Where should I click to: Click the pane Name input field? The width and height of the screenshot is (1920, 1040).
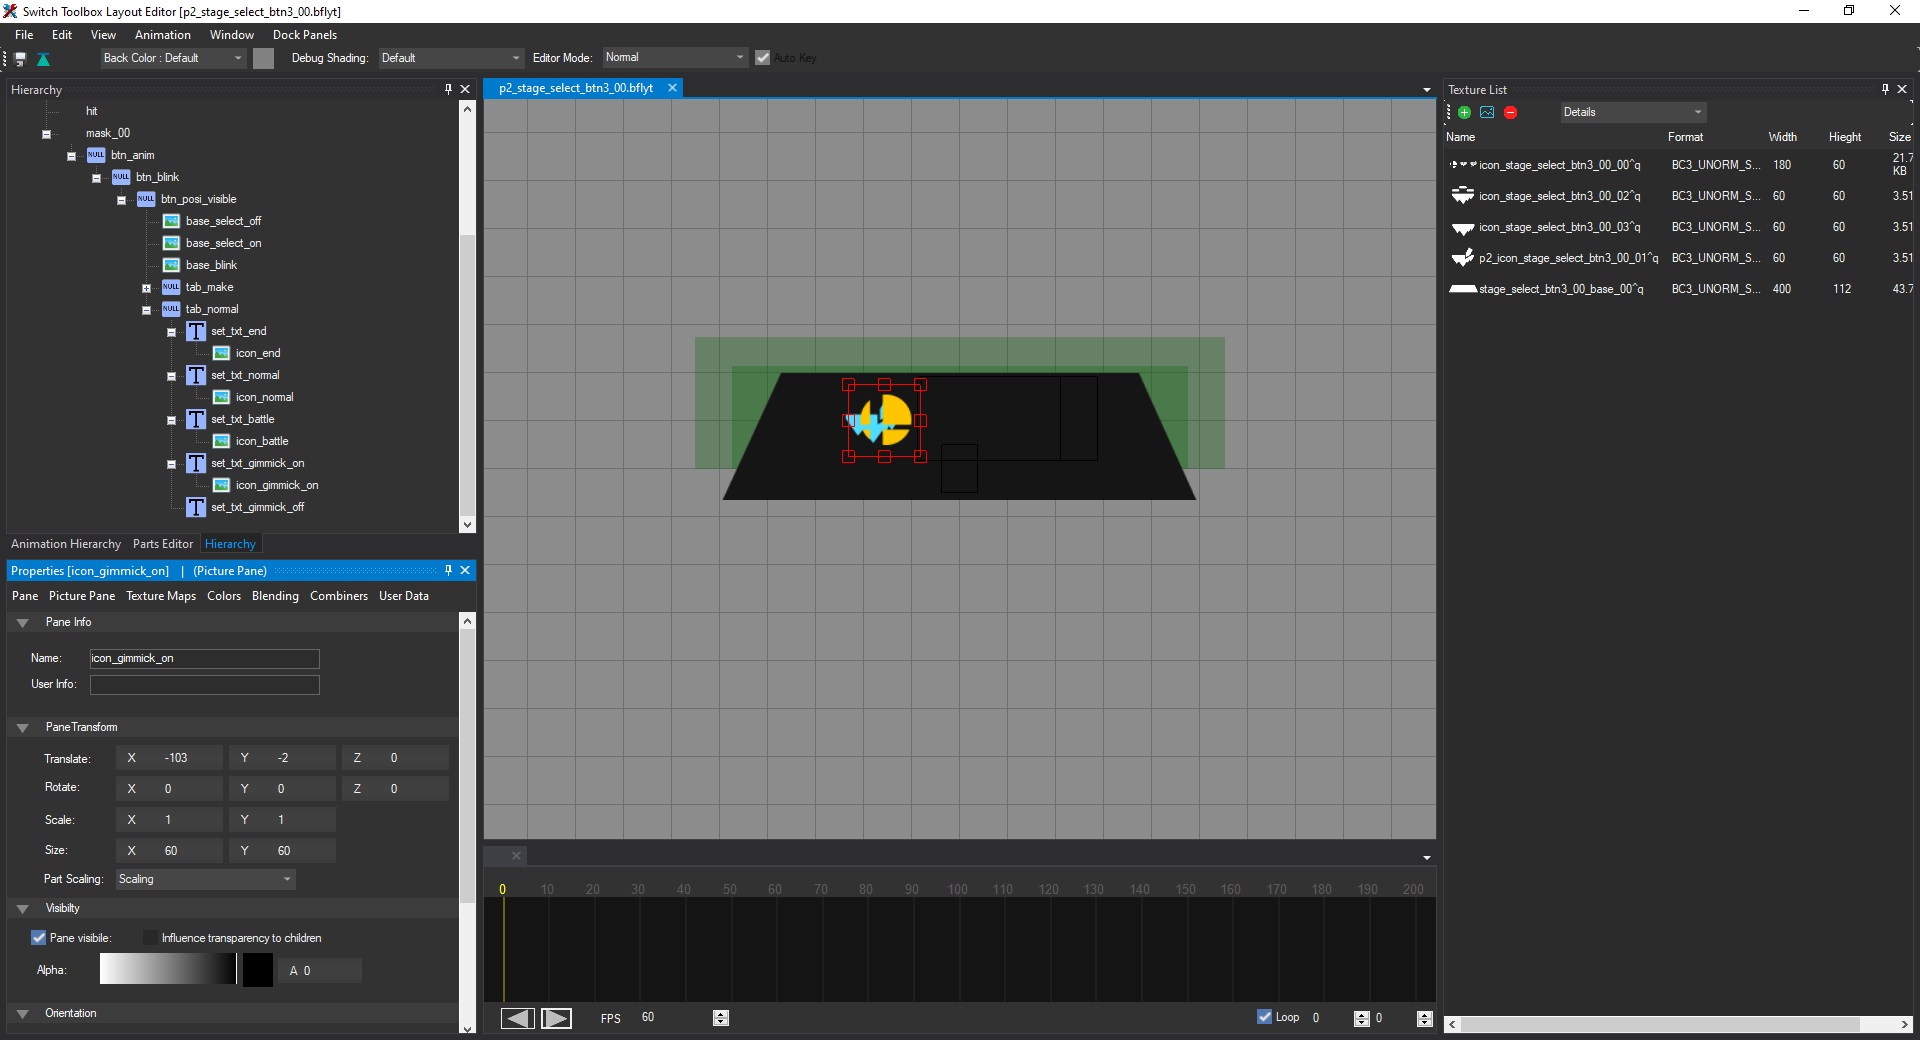(x=204, y=658)
